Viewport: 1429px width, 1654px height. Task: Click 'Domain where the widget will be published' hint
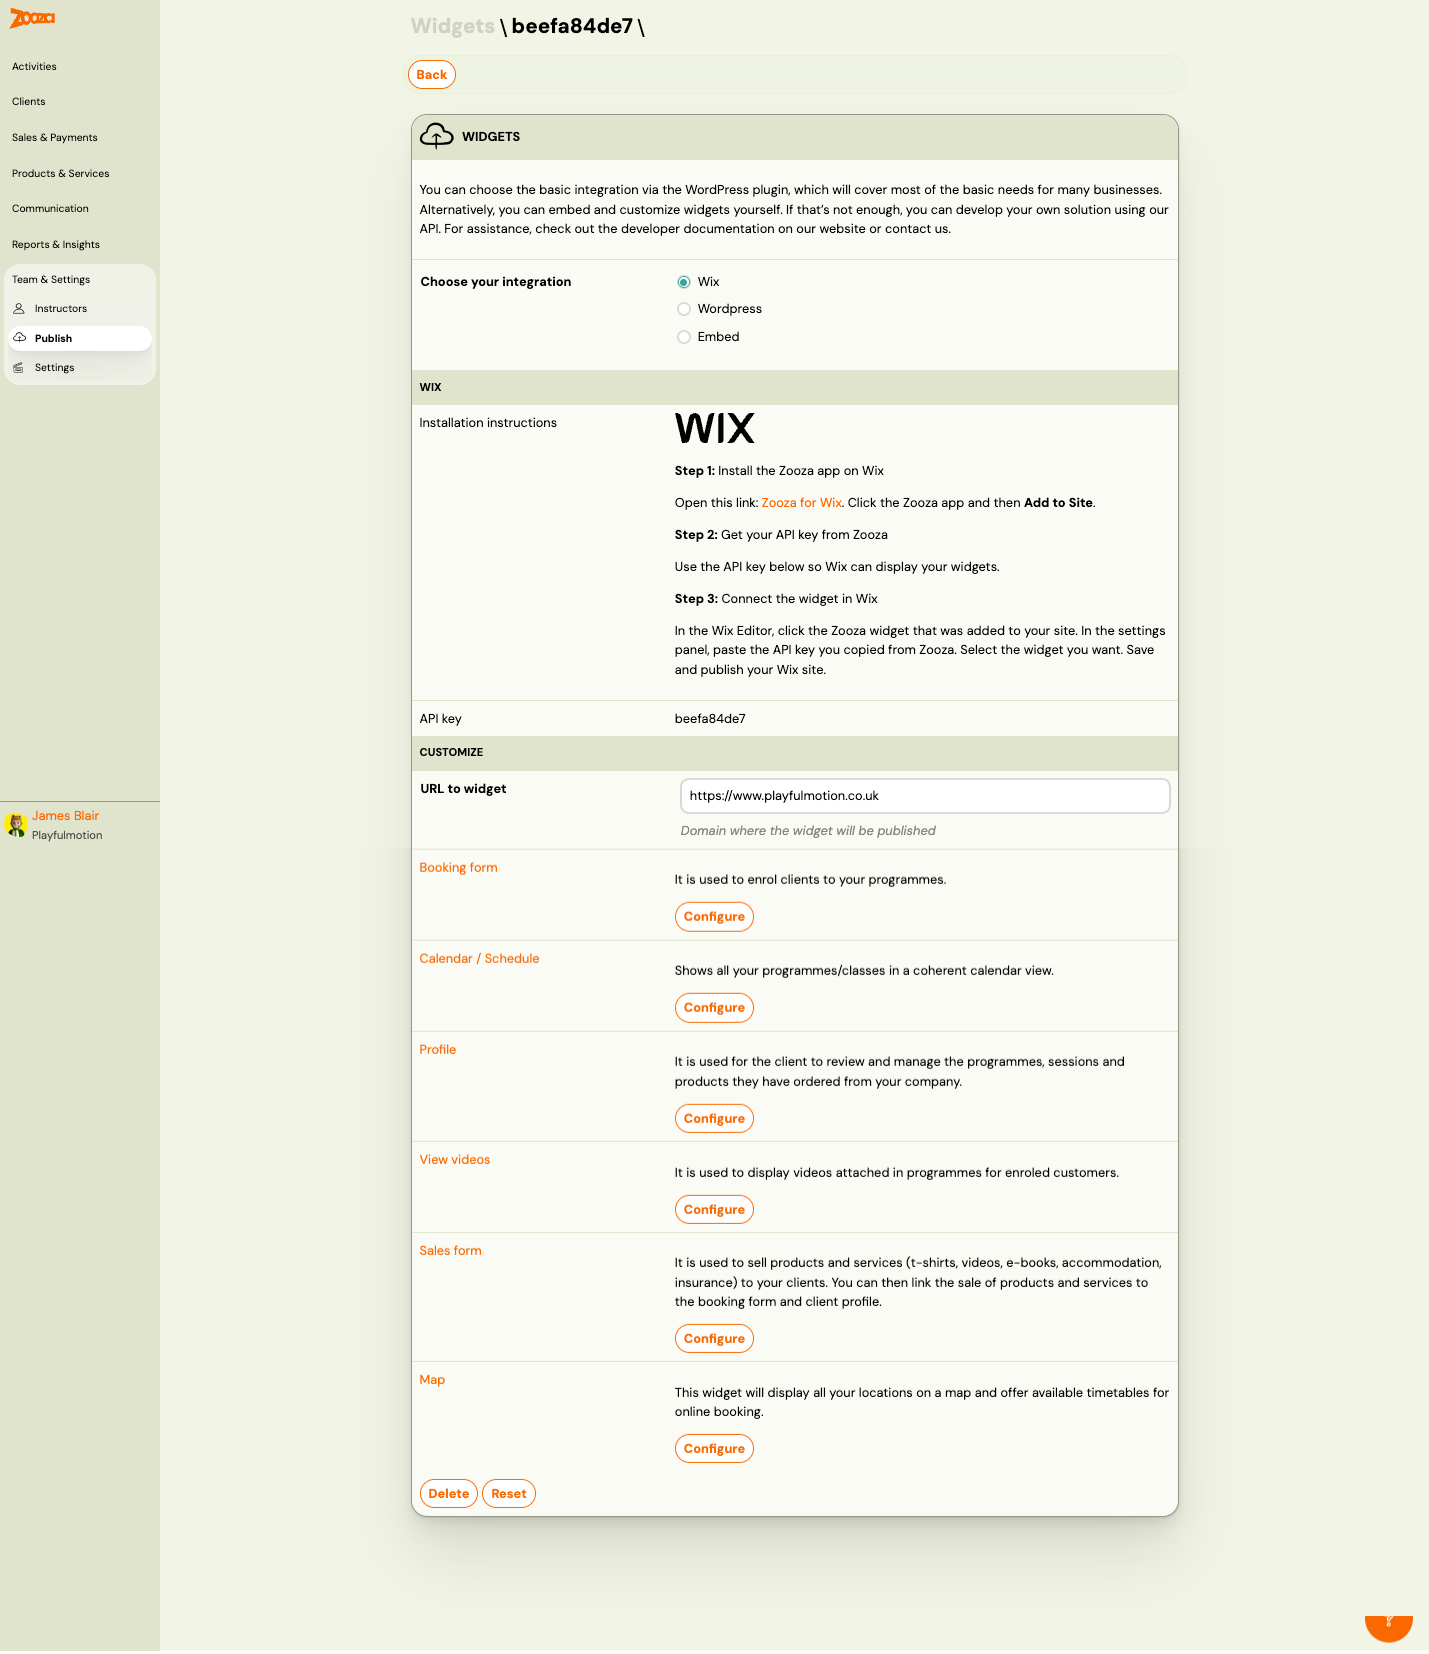(808, 831)
